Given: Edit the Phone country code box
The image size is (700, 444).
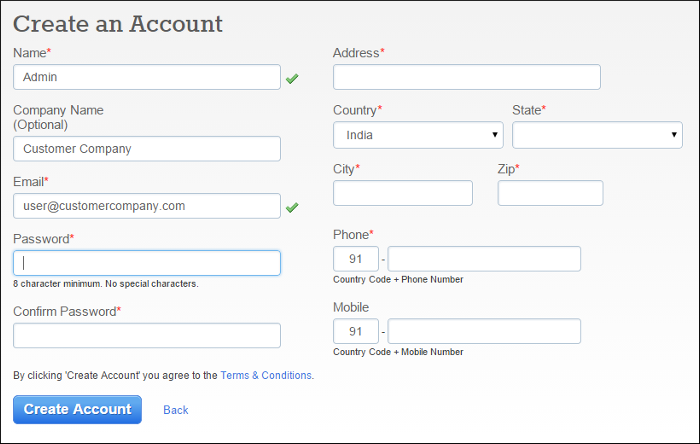Looking at the screenshot, I should pyautogui.click(x=355, y=259).
